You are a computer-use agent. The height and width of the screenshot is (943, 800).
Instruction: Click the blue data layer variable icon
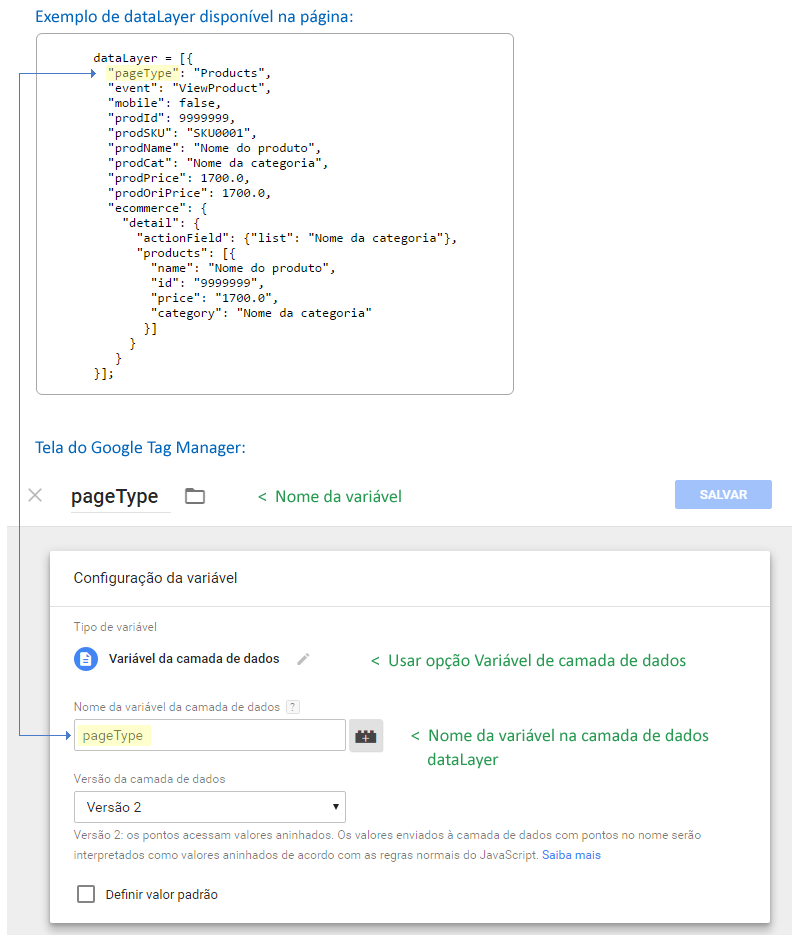pos(86,659)
